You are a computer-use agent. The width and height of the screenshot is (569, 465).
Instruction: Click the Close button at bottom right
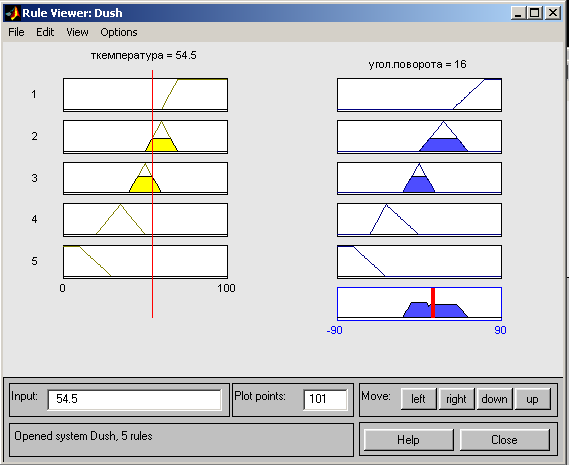504,440
